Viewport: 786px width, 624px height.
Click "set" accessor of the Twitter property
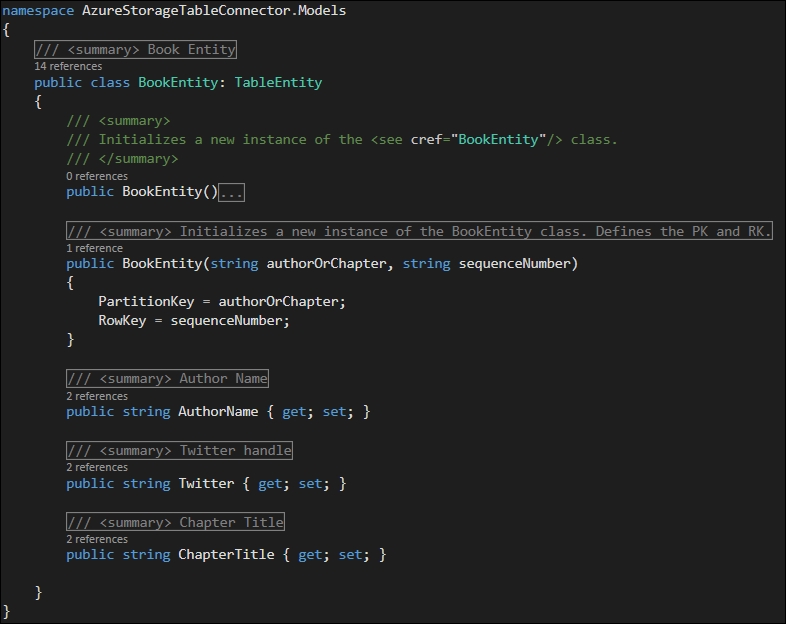coord(310,484)
